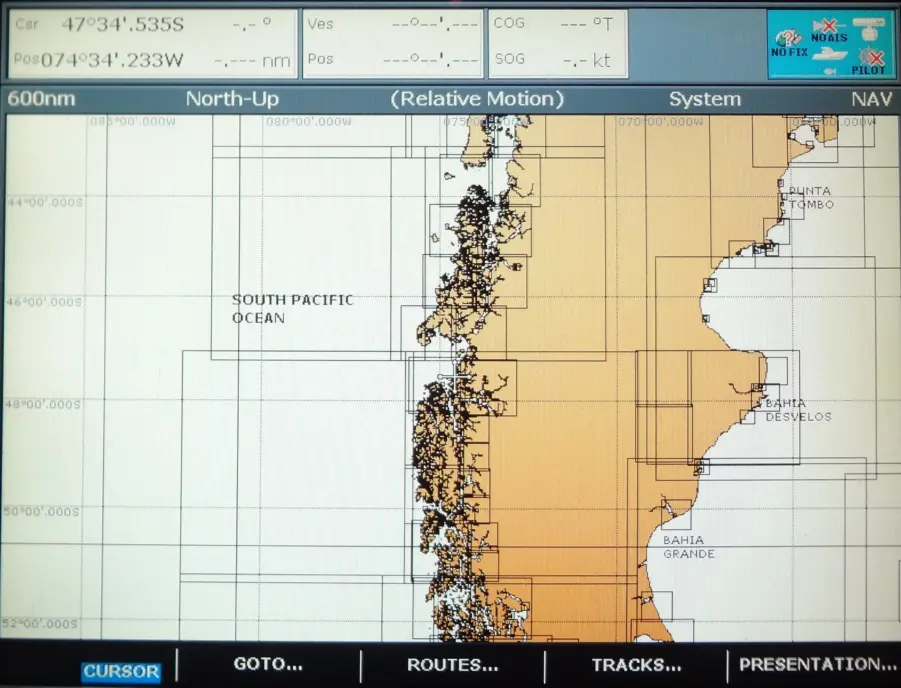The image size is (901, 688).
Task: Click the radar scanner status icon
Action: coord(868,28)
